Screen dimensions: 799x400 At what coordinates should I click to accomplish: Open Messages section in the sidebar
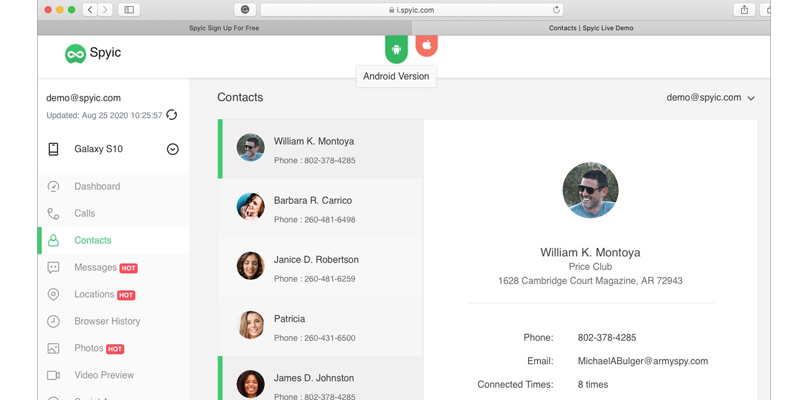[95, 267]
